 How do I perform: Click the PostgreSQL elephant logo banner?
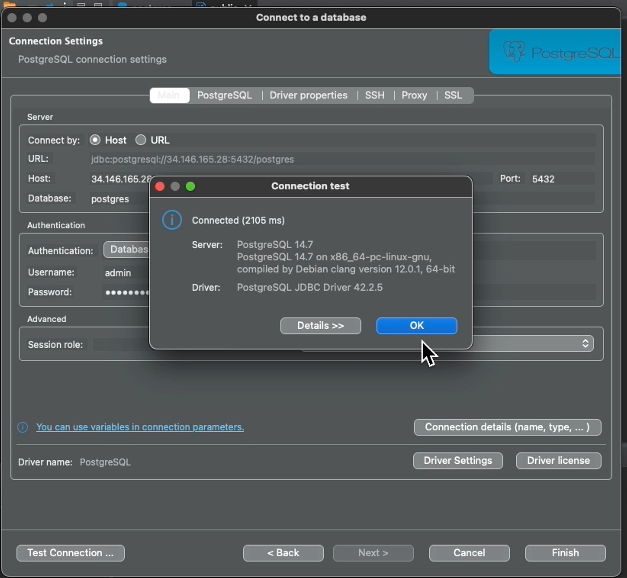pyautogui.click(x=555, y=52)
